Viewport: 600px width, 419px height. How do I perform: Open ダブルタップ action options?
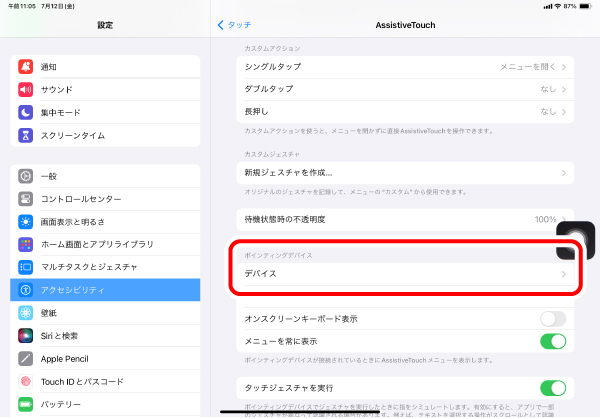tap(407, 89)
